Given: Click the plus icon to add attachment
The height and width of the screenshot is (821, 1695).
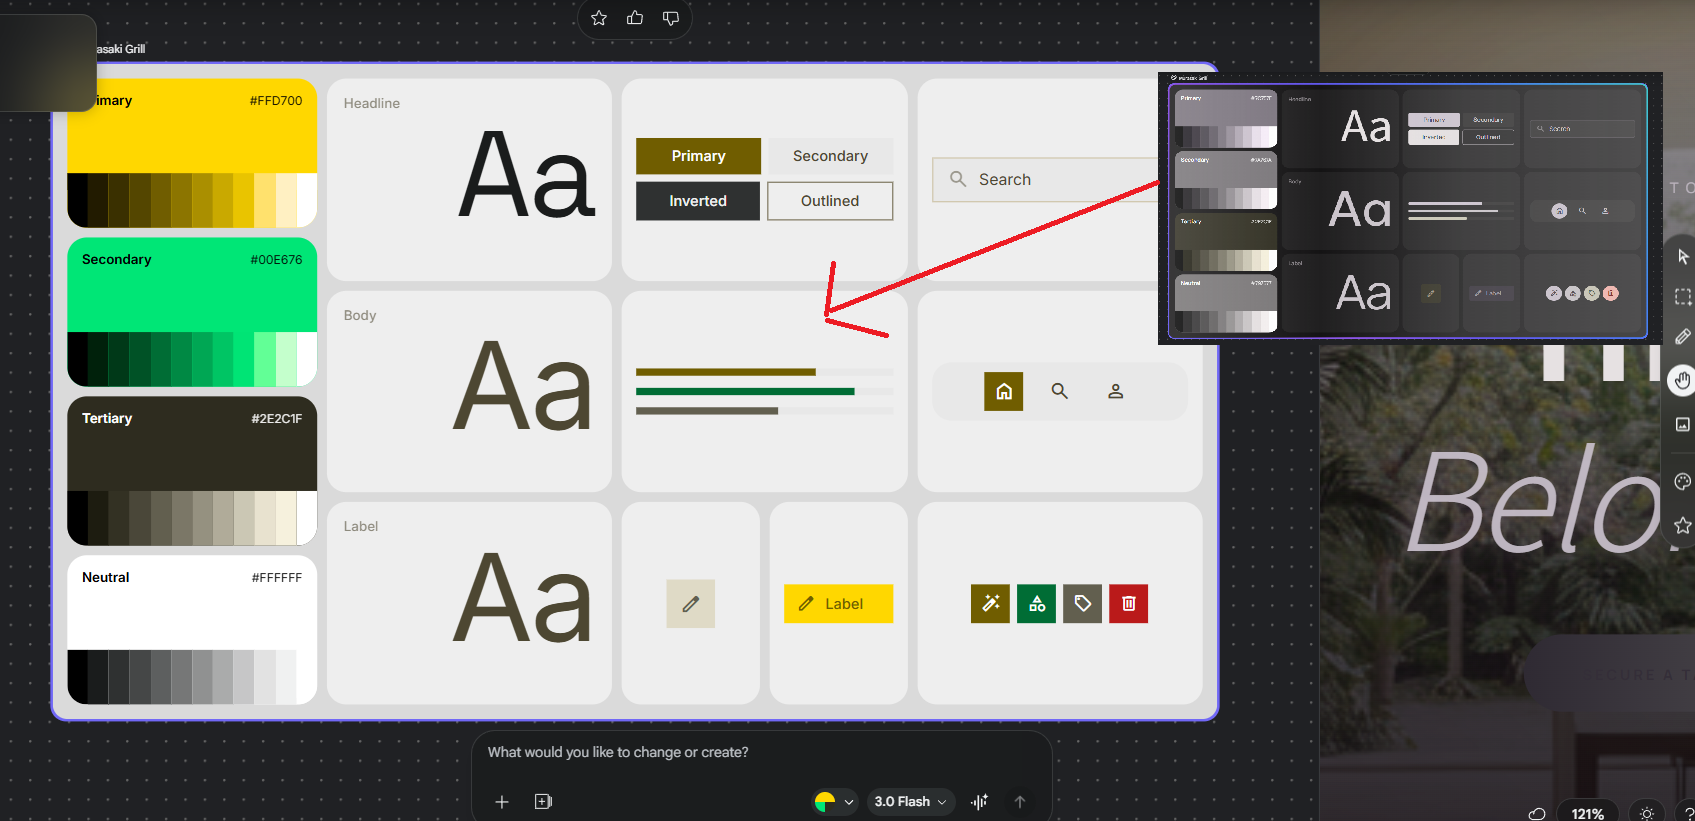Looking at the screenshot, I should click(x=502, y=802).
